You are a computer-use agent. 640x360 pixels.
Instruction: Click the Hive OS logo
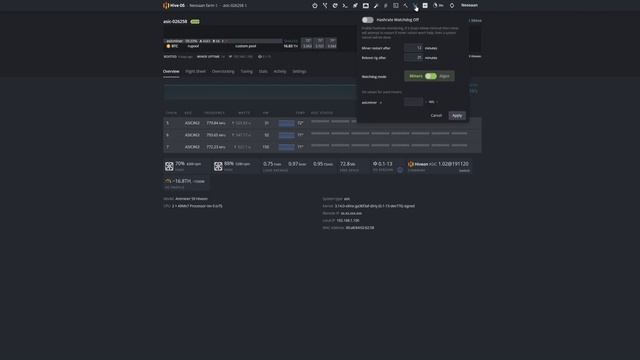pos(174,5)
